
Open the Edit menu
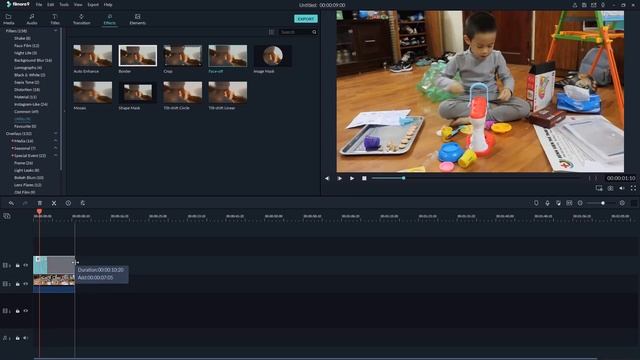[x=51, y=5]
